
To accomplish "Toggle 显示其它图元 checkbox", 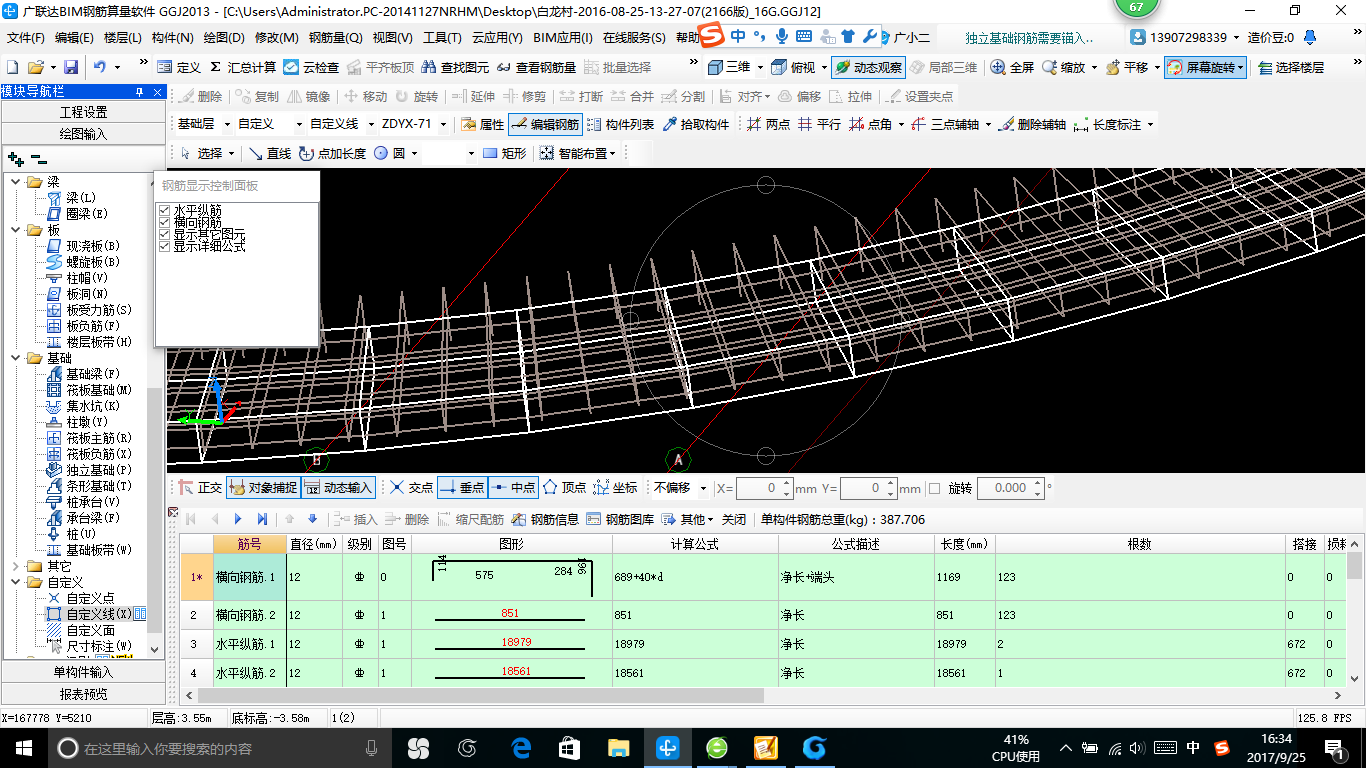I will (165, 234).
